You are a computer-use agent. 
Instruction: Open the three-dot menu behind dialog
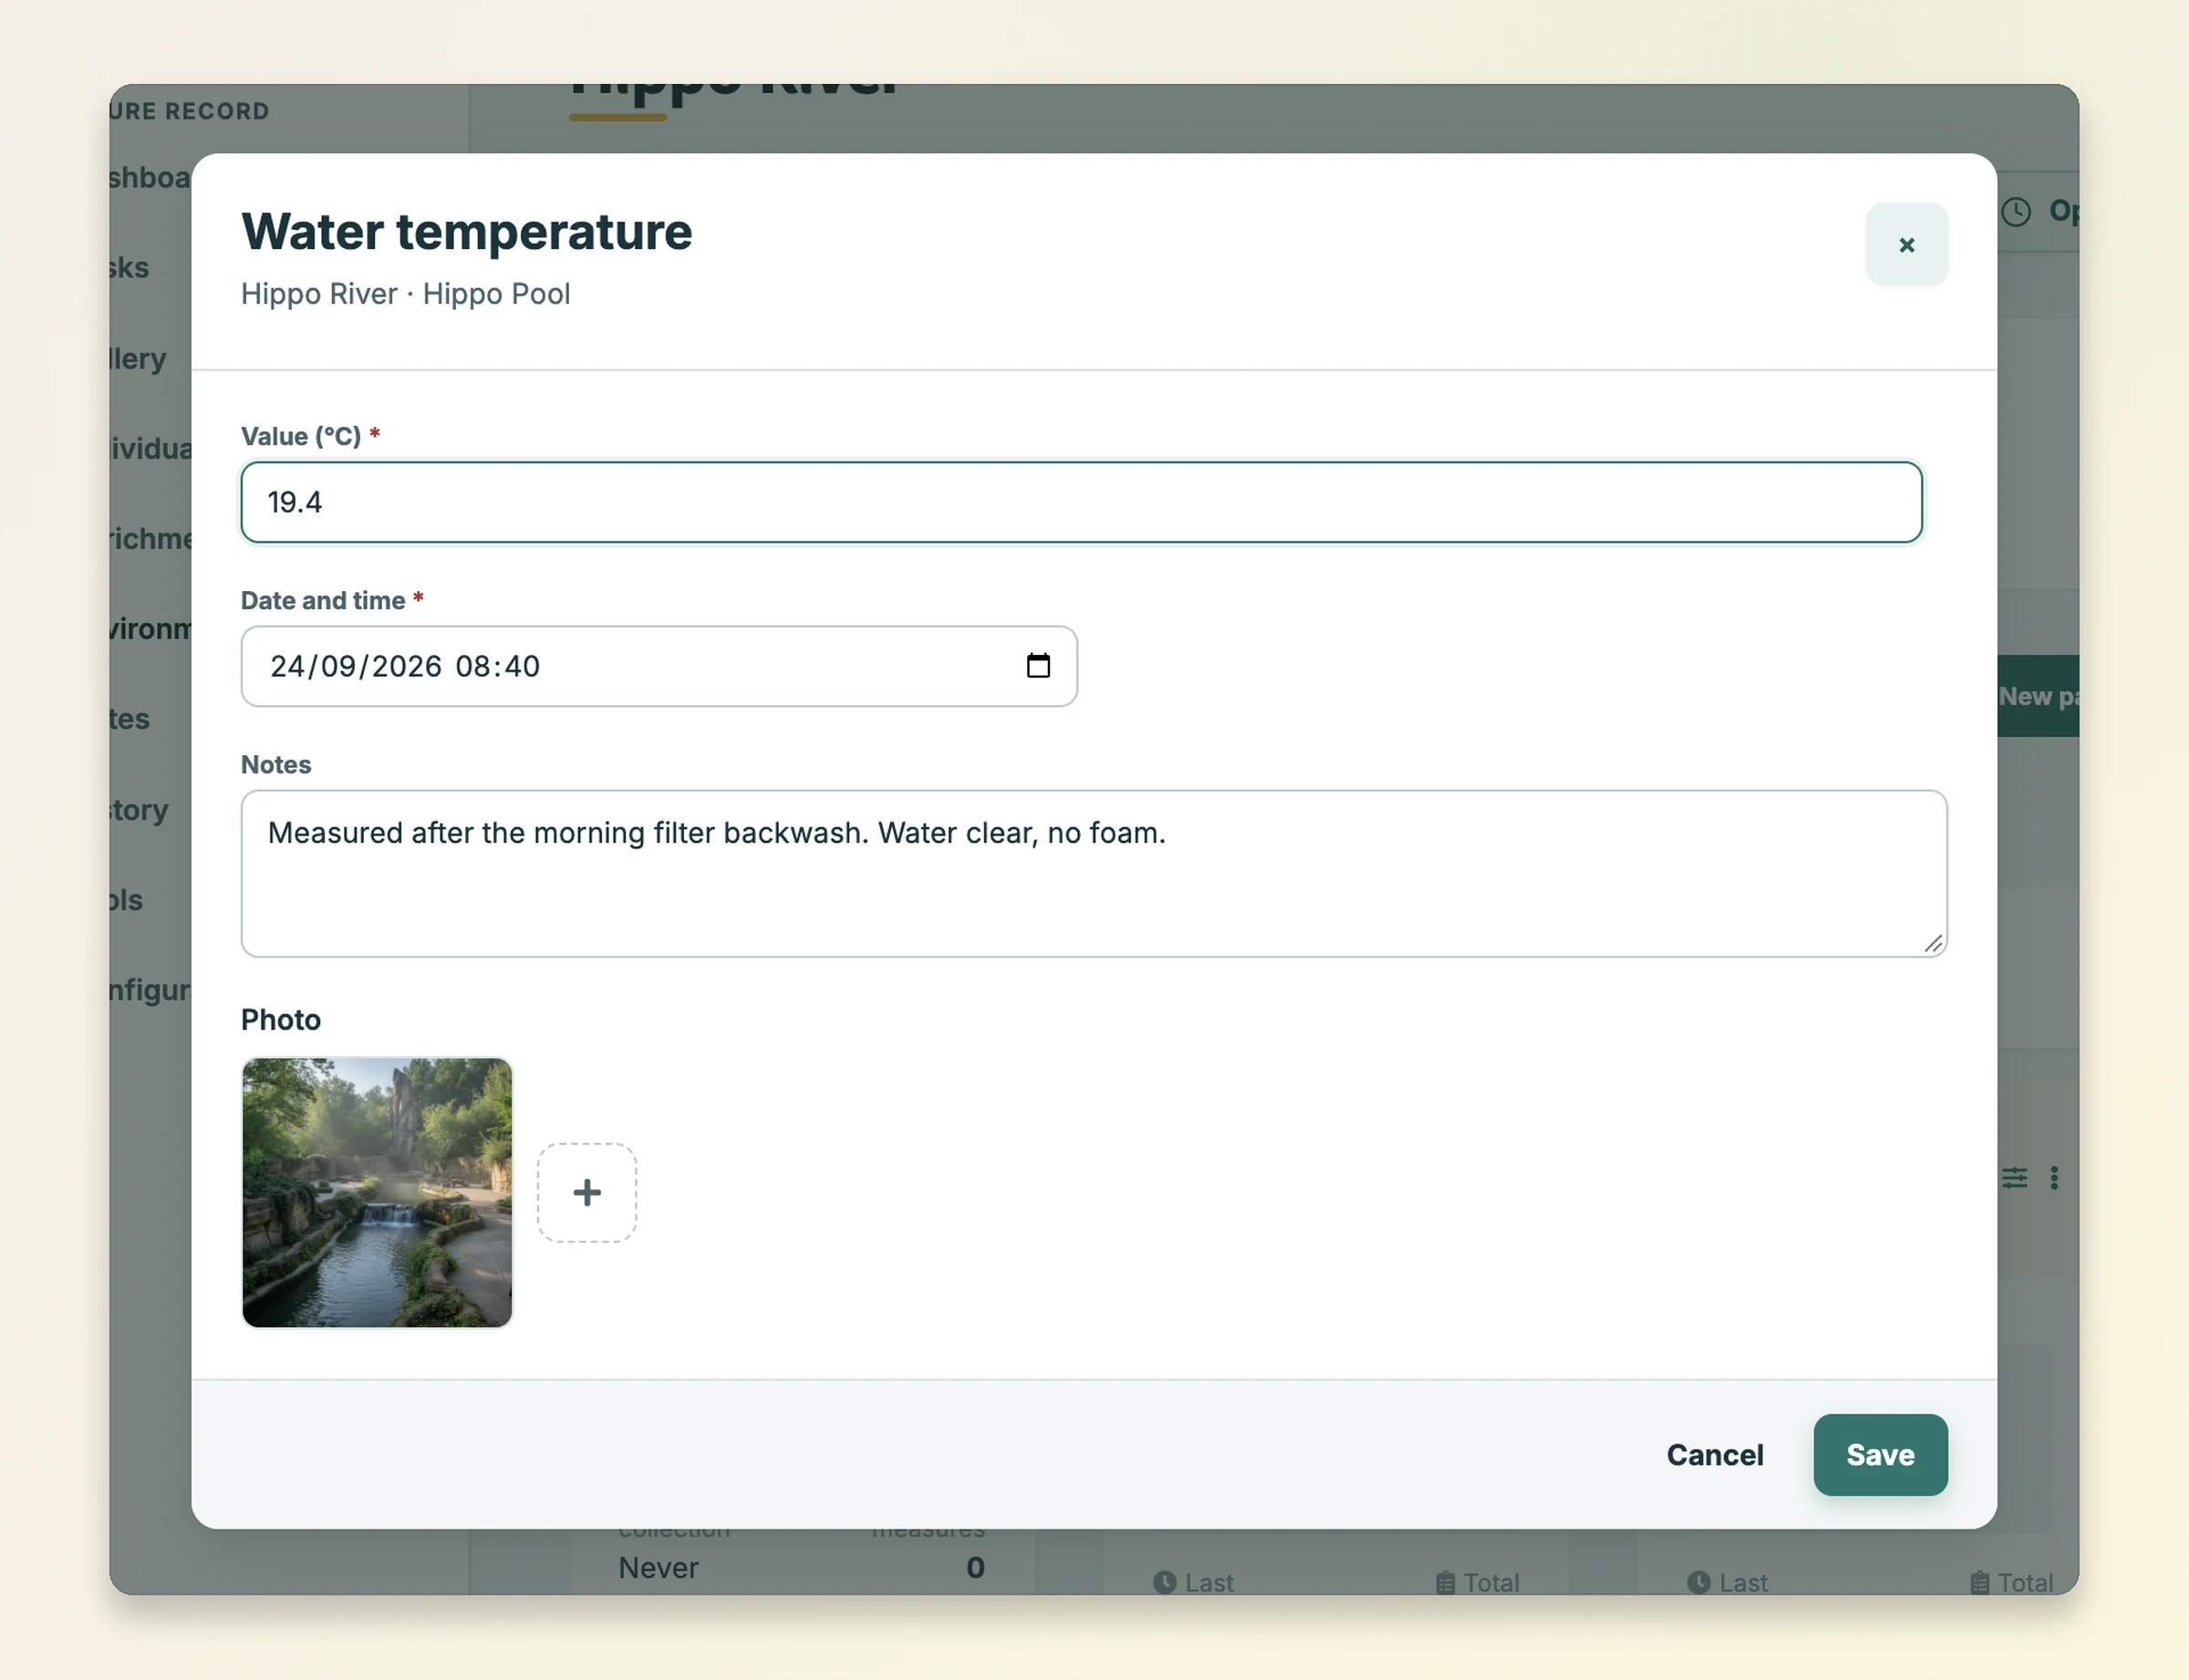(x=2054, y=1178)
